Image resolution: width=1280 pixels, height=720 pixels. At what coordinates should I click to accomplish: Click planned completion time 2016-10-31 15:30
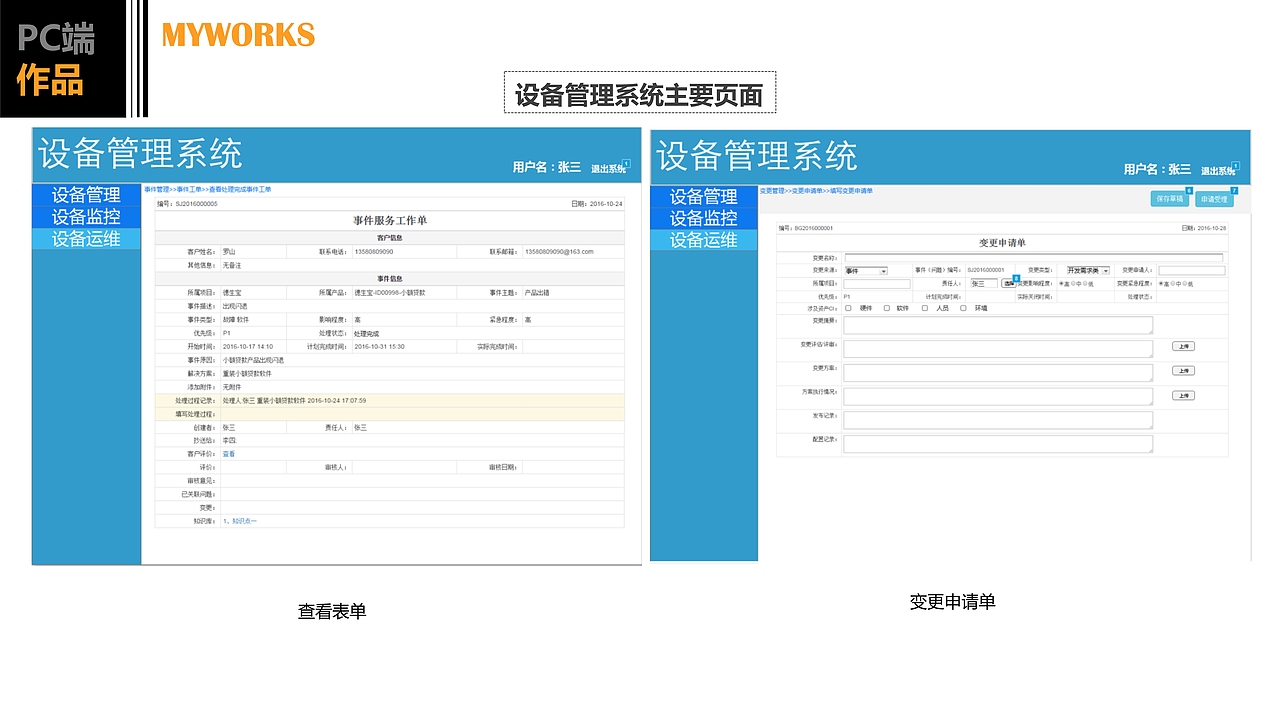[379, 346]
